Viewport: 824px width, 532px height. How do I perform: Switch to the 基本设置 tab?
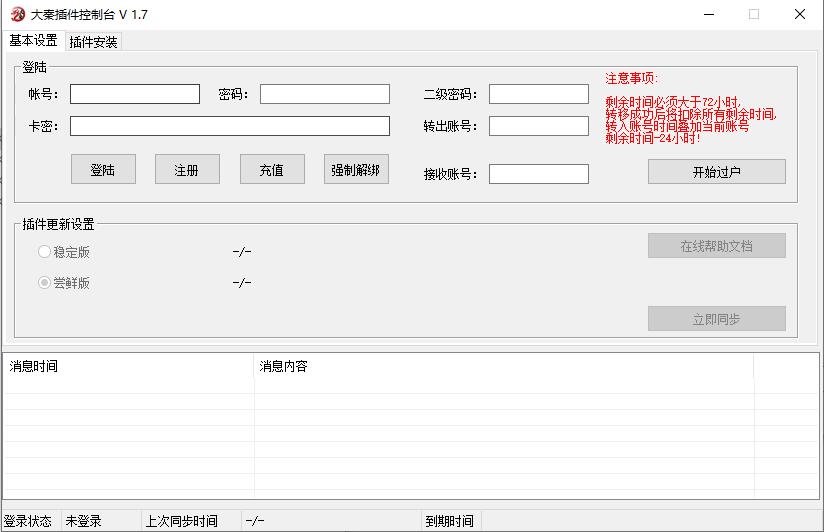click(x=33, y=40)
